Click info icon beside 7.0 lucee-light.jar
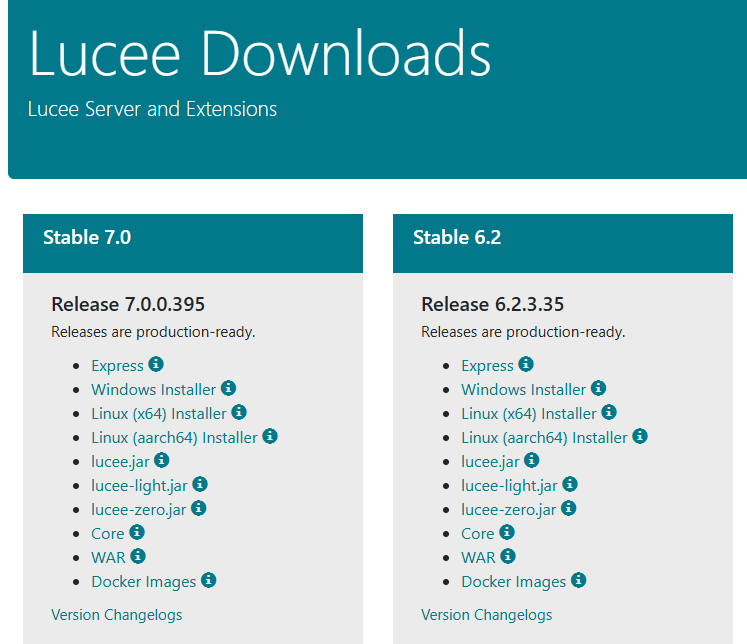Image resolution: width=747 pixels, height=644 pixels. coord(200,484)
